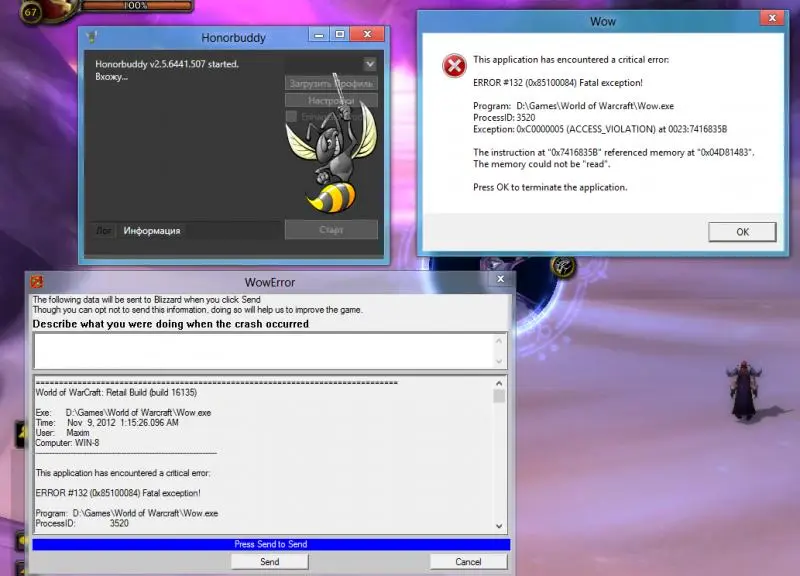The width and height of the screenshot is (800, 576).
Task: Click the Program path line in Wow dialog
Action: click(x=573, y=106)
